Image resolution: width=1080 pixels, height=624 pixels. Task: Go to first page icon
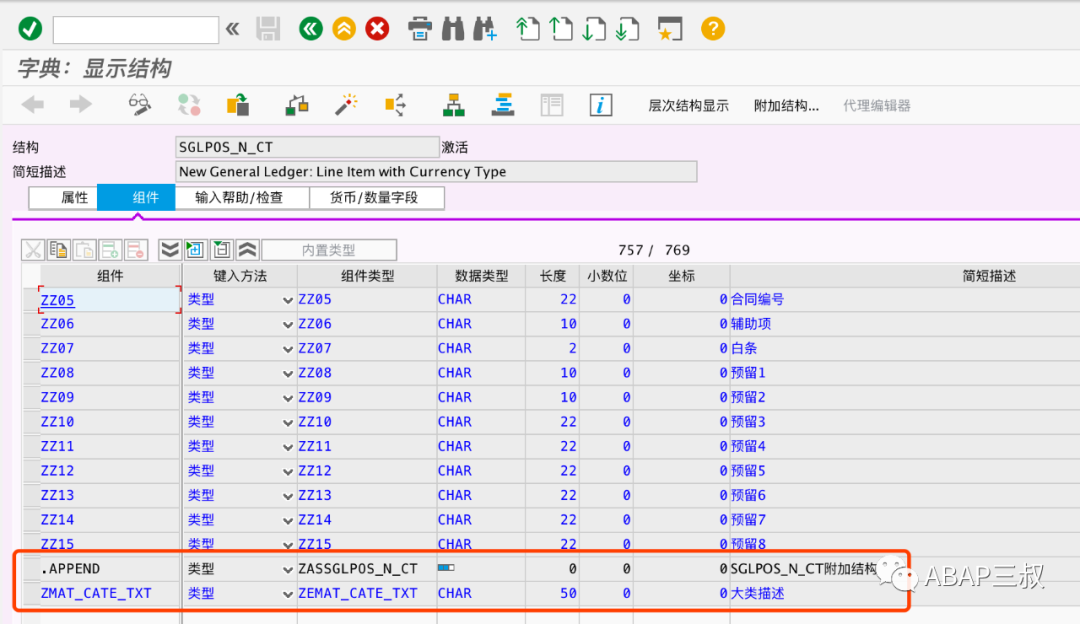click(x=527, y=29)
